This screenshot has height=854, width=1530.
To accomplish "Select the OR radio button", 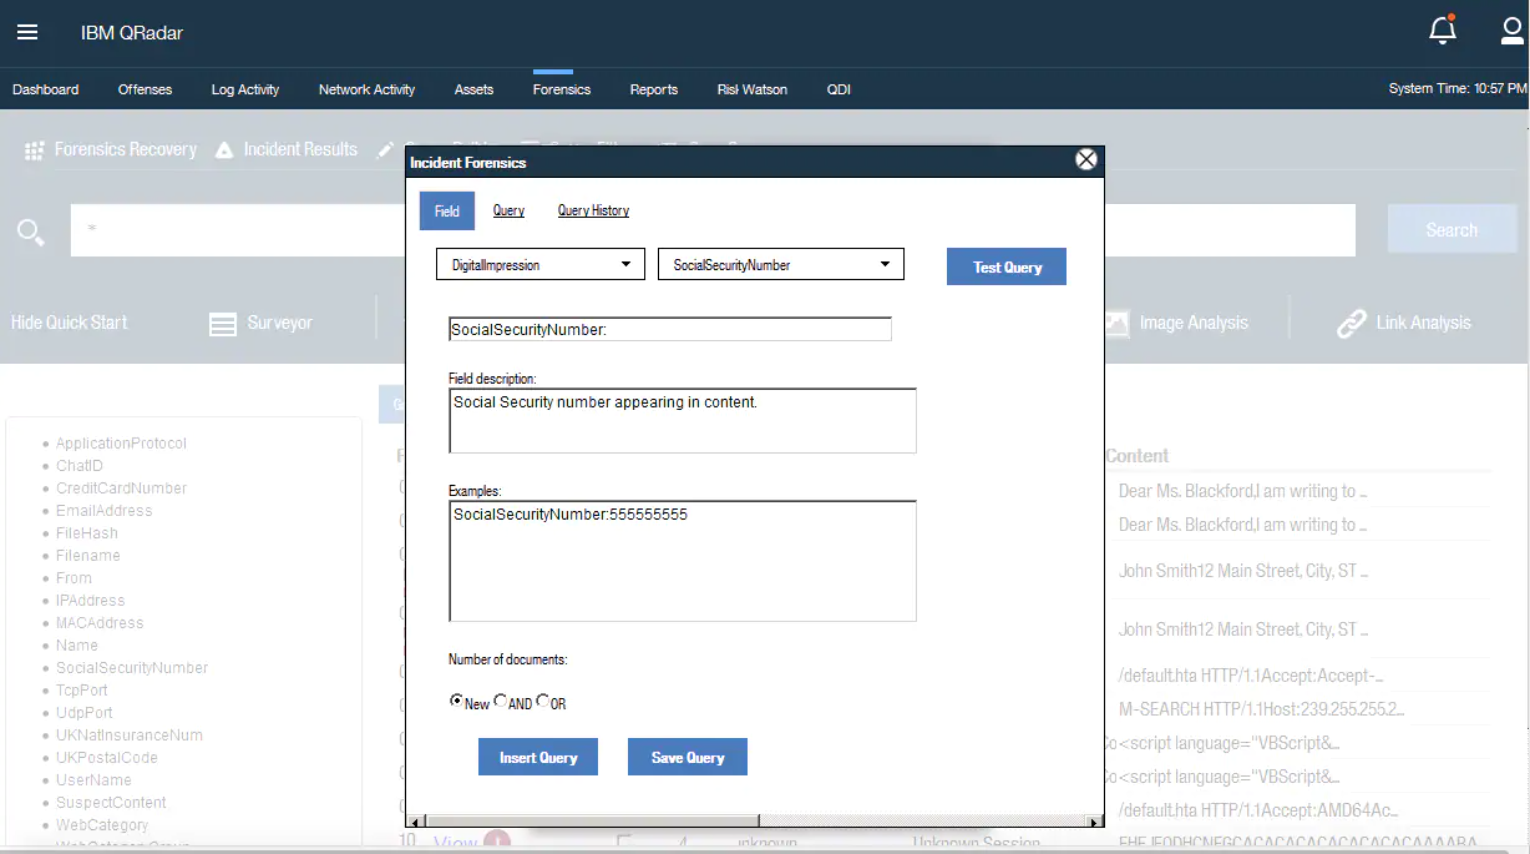I will coord(542,700).
